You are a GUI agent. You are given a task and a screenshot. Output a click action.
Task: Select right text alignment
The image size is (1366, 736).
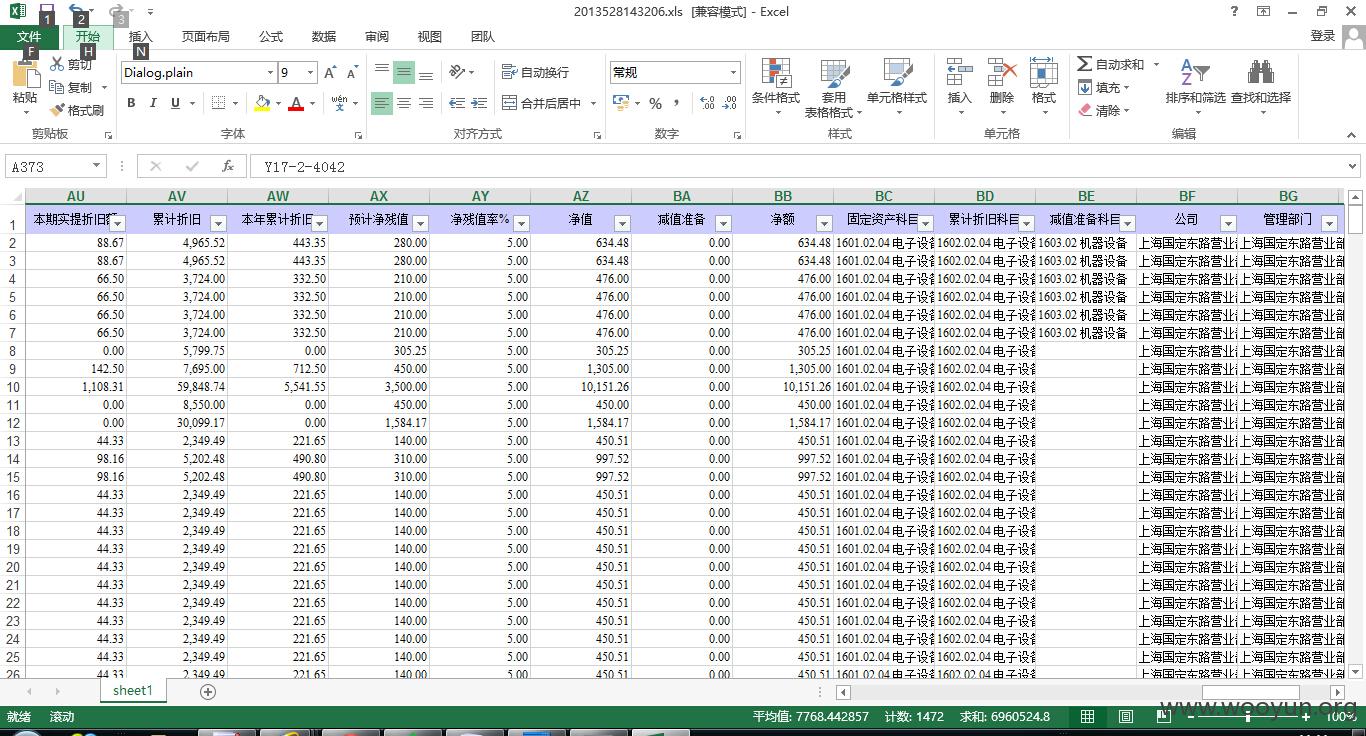[x=426, y=103]
